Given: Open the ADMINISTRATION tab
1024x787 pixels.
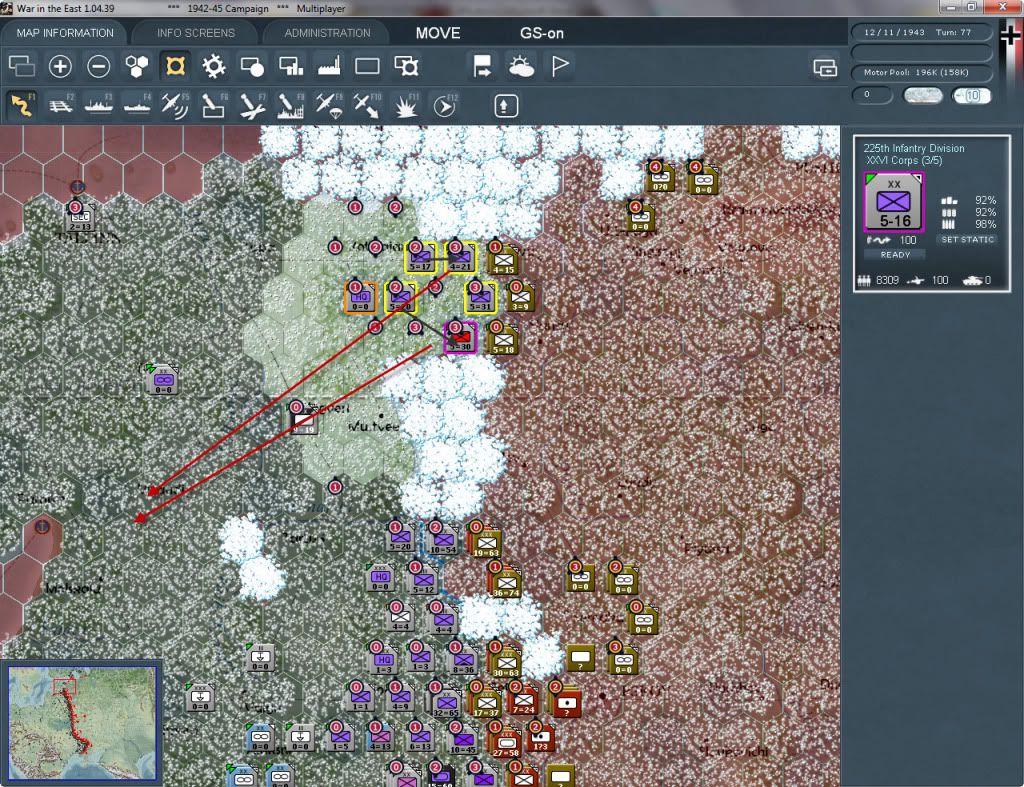Looking at the screenshot, I should pyautogui.click(x=327, y=33).
